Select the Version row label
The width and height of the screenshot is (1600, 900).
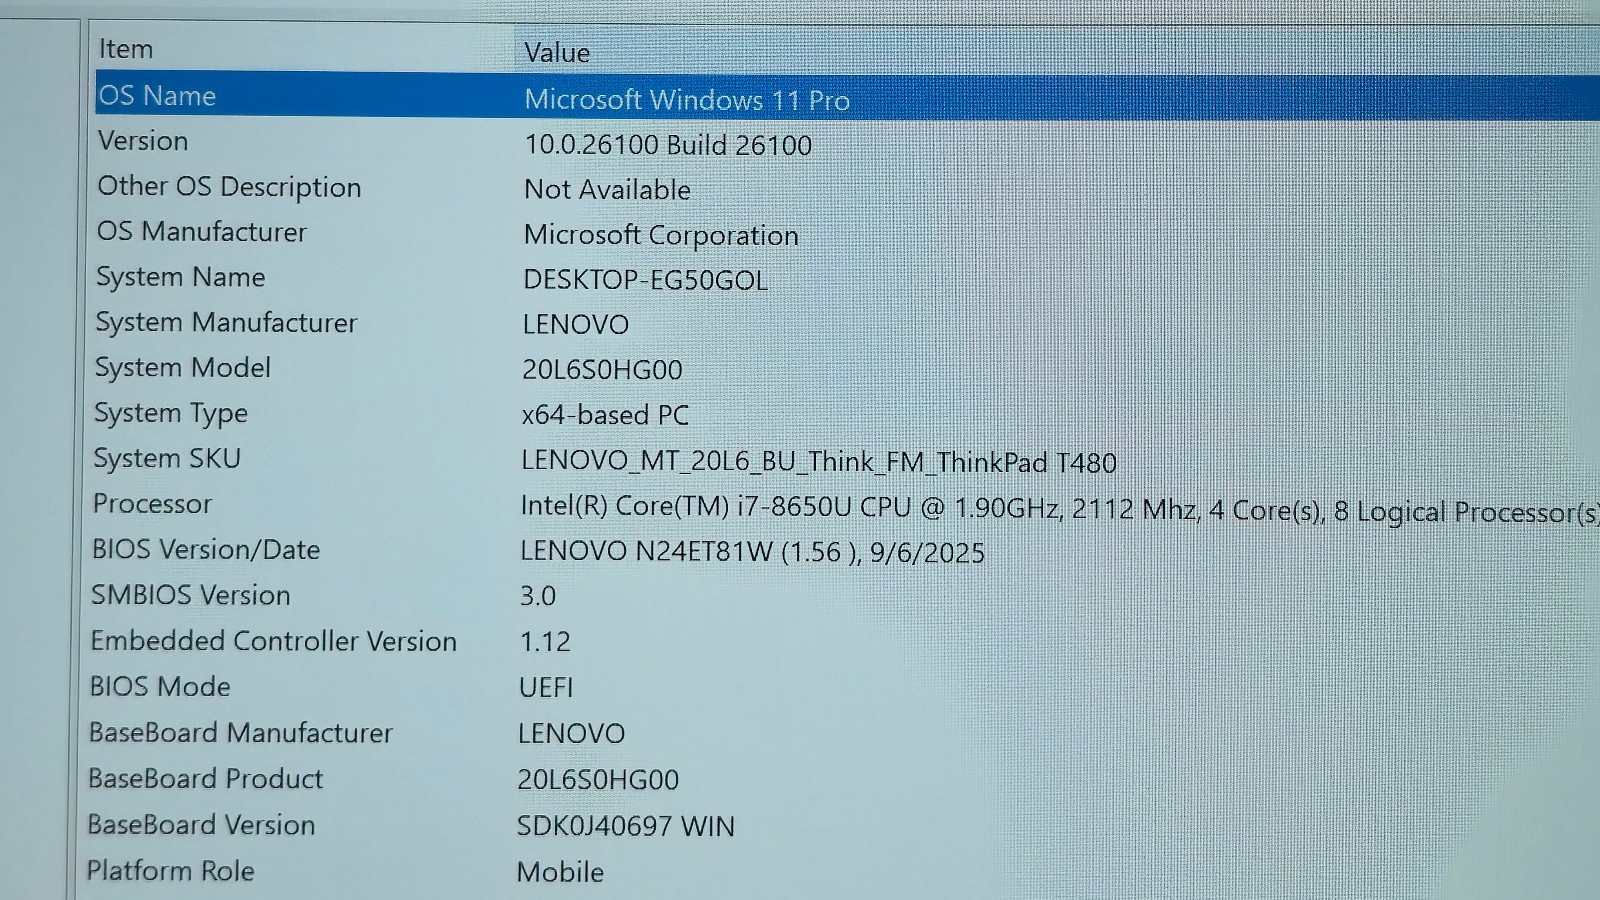(143, 141)
